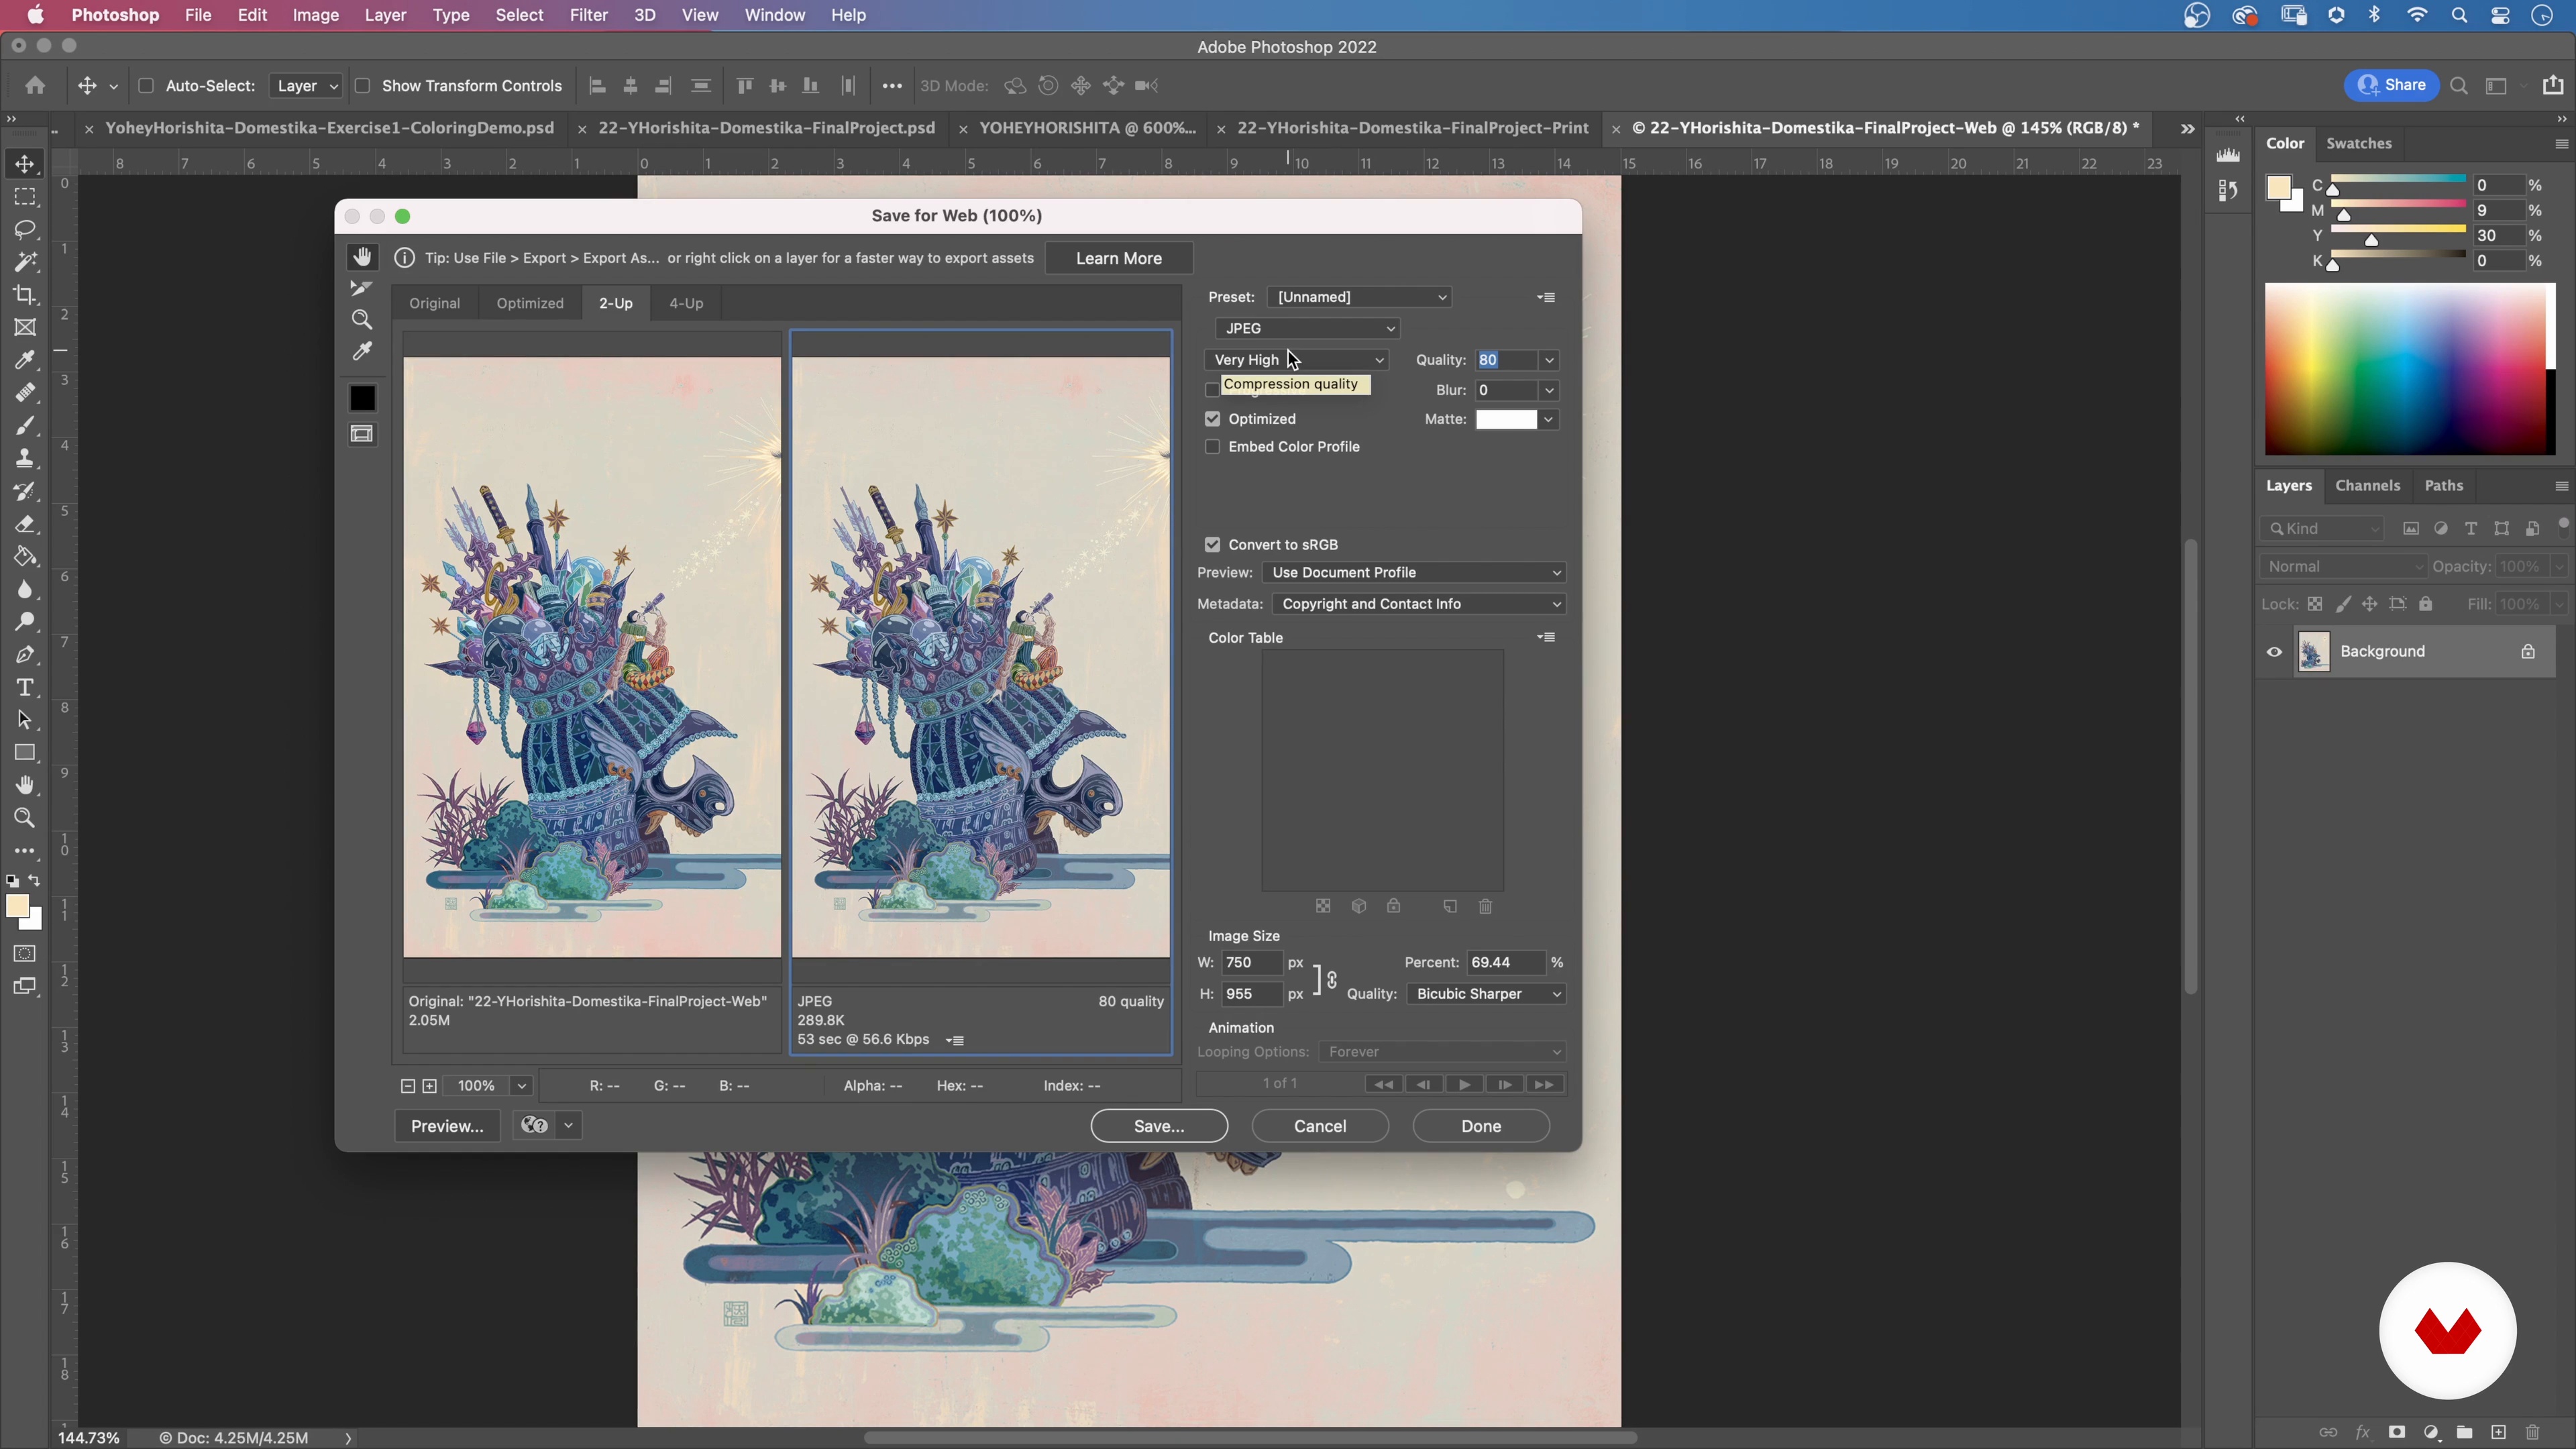The image size is (2576, 1449).
Task: Toggle Quick Mask mode
Action: pos(25,953)
